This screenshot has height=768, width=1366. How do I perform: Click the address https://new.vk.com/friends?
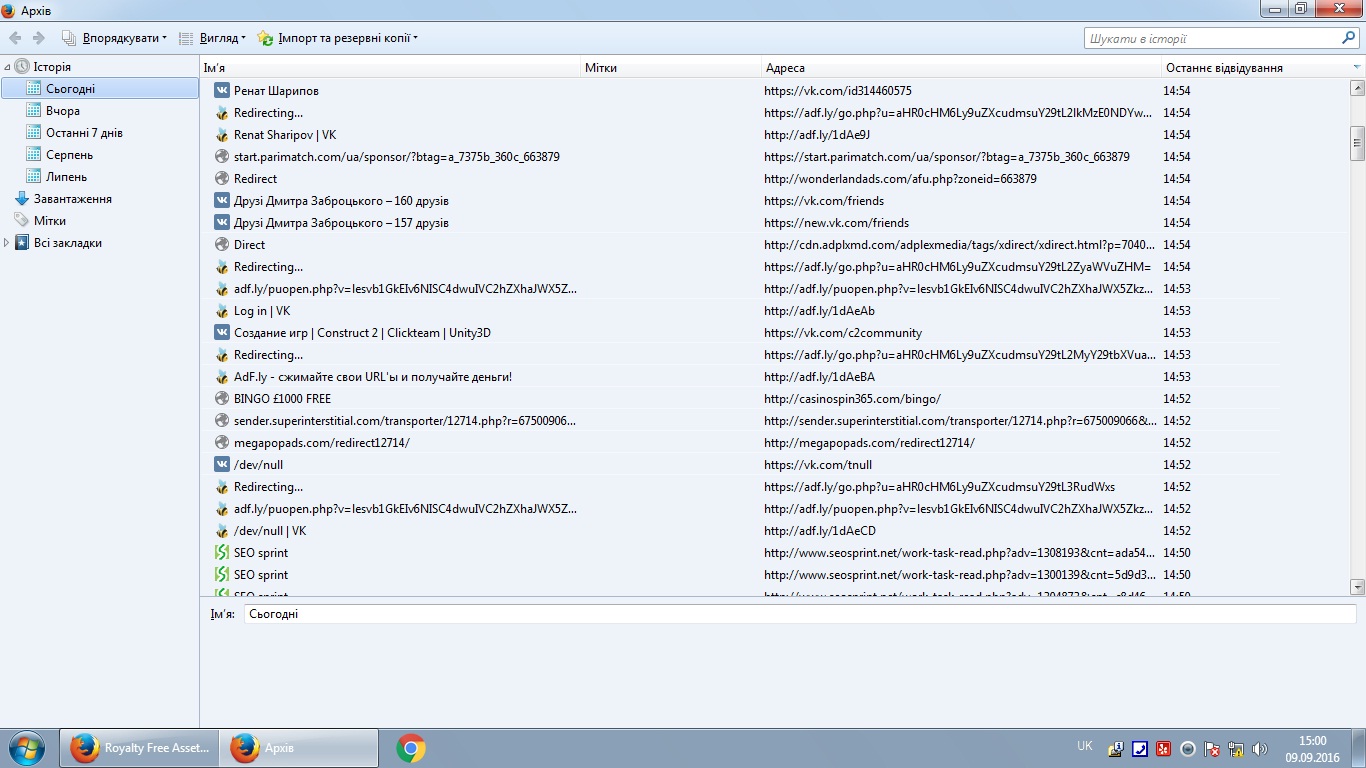pos(836,222)
